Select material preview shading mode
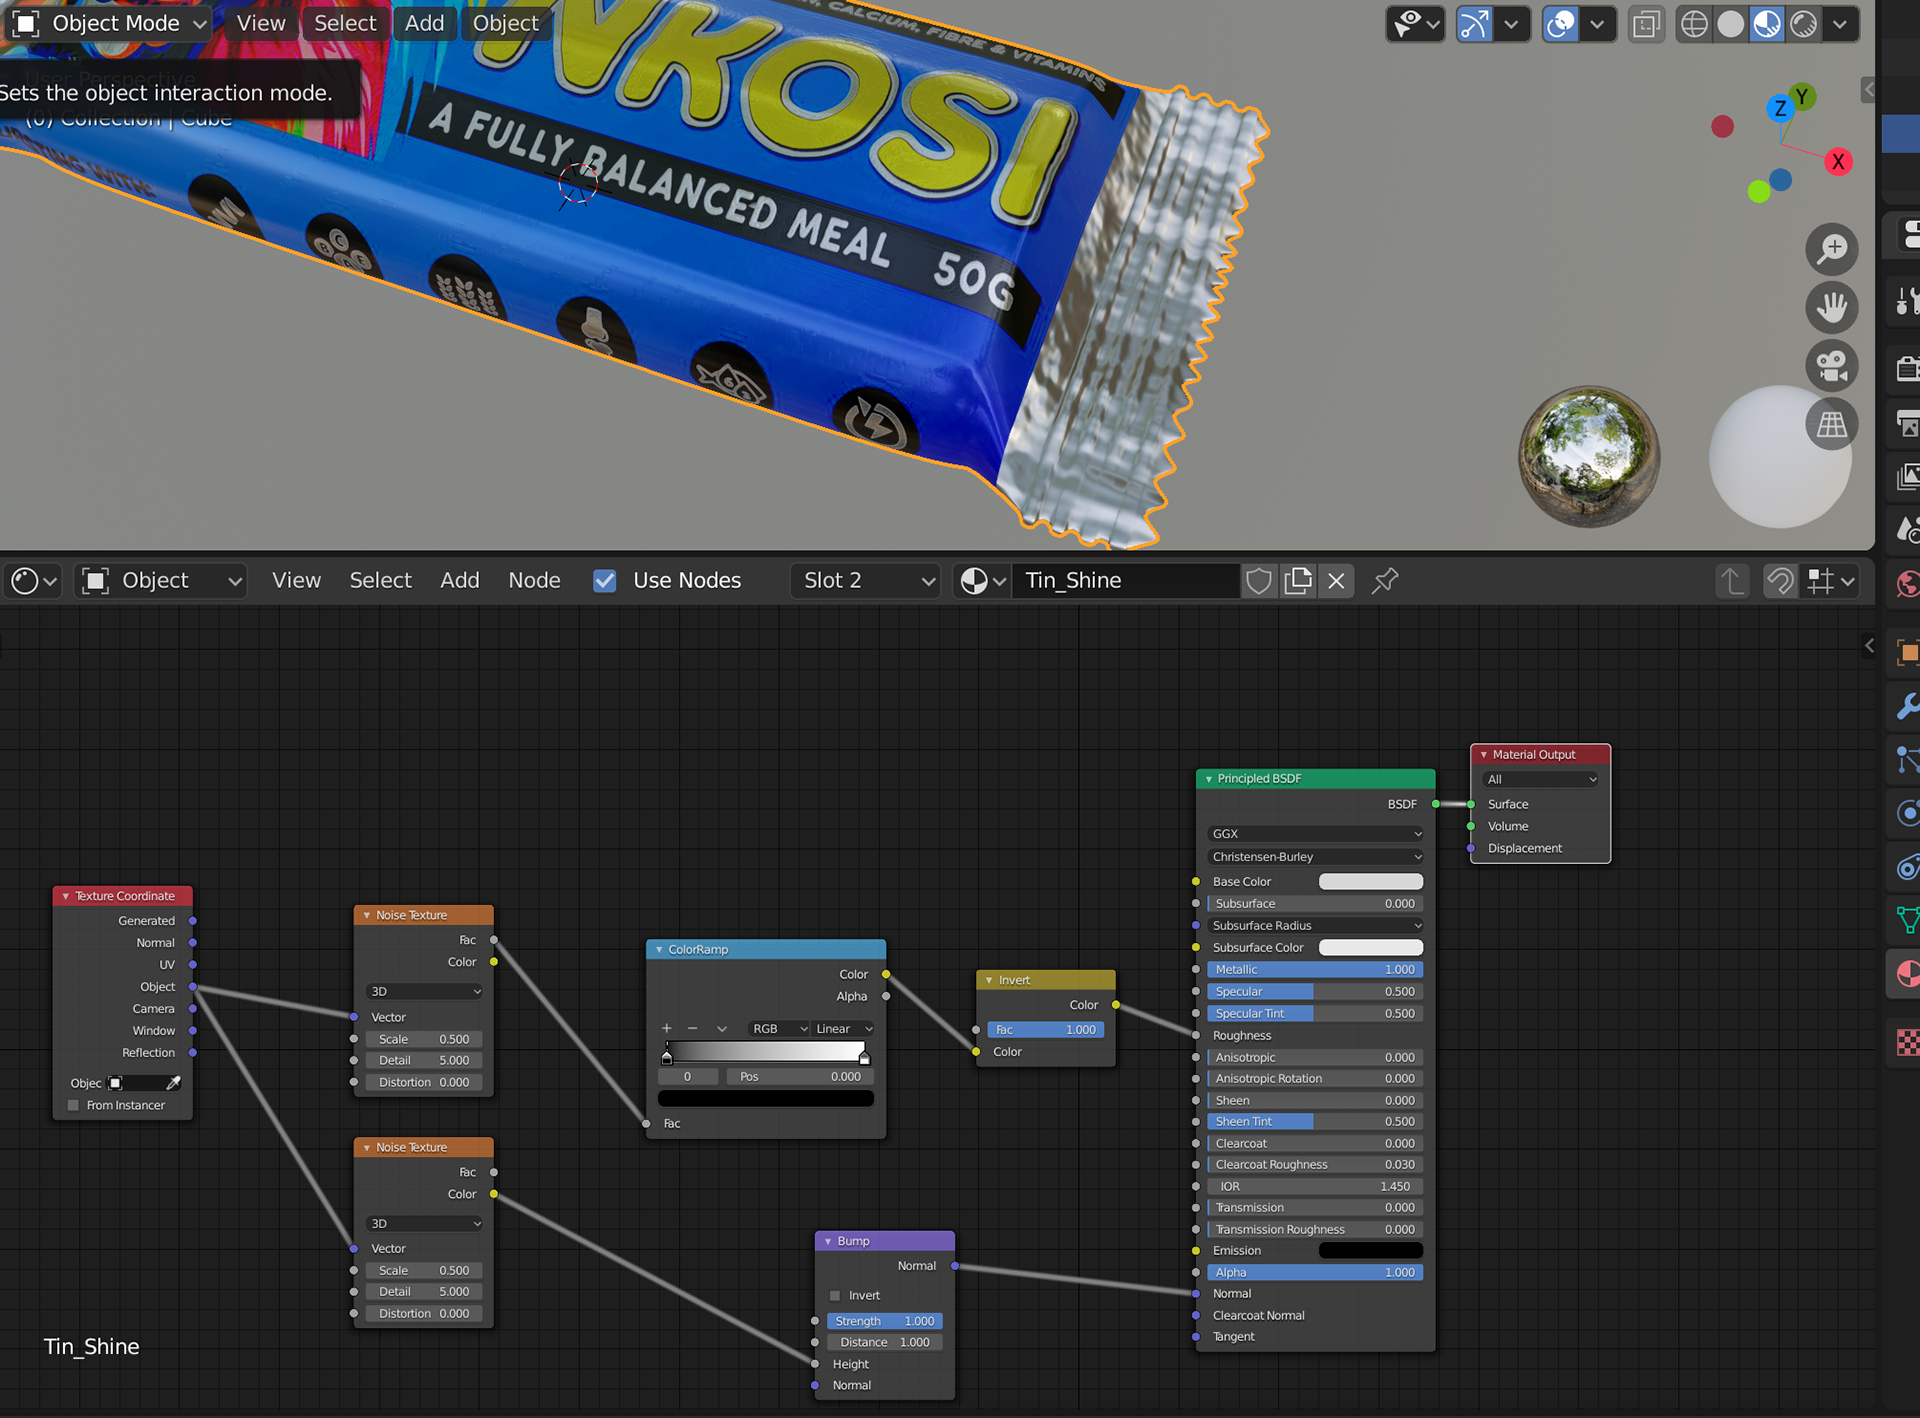The image size is (1920, 1418). click(1767, 23)
